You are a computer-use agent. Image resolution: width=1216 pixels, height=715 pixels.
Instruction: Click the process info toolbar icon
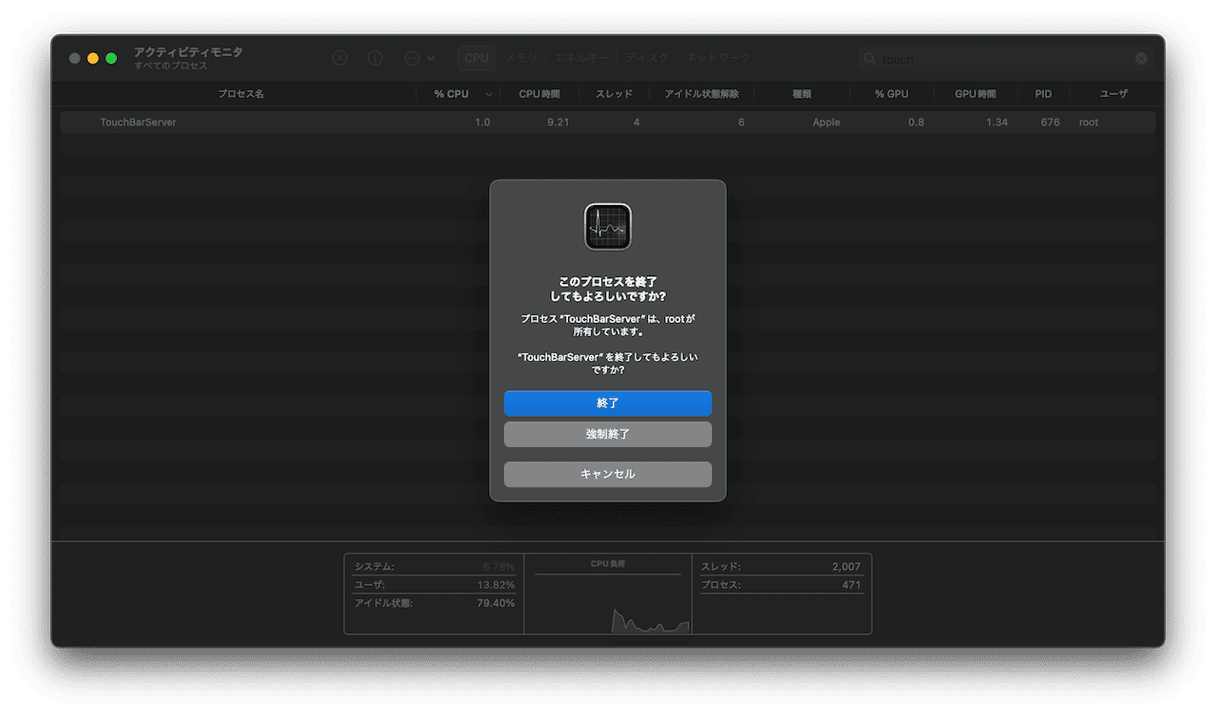(375, 58)
